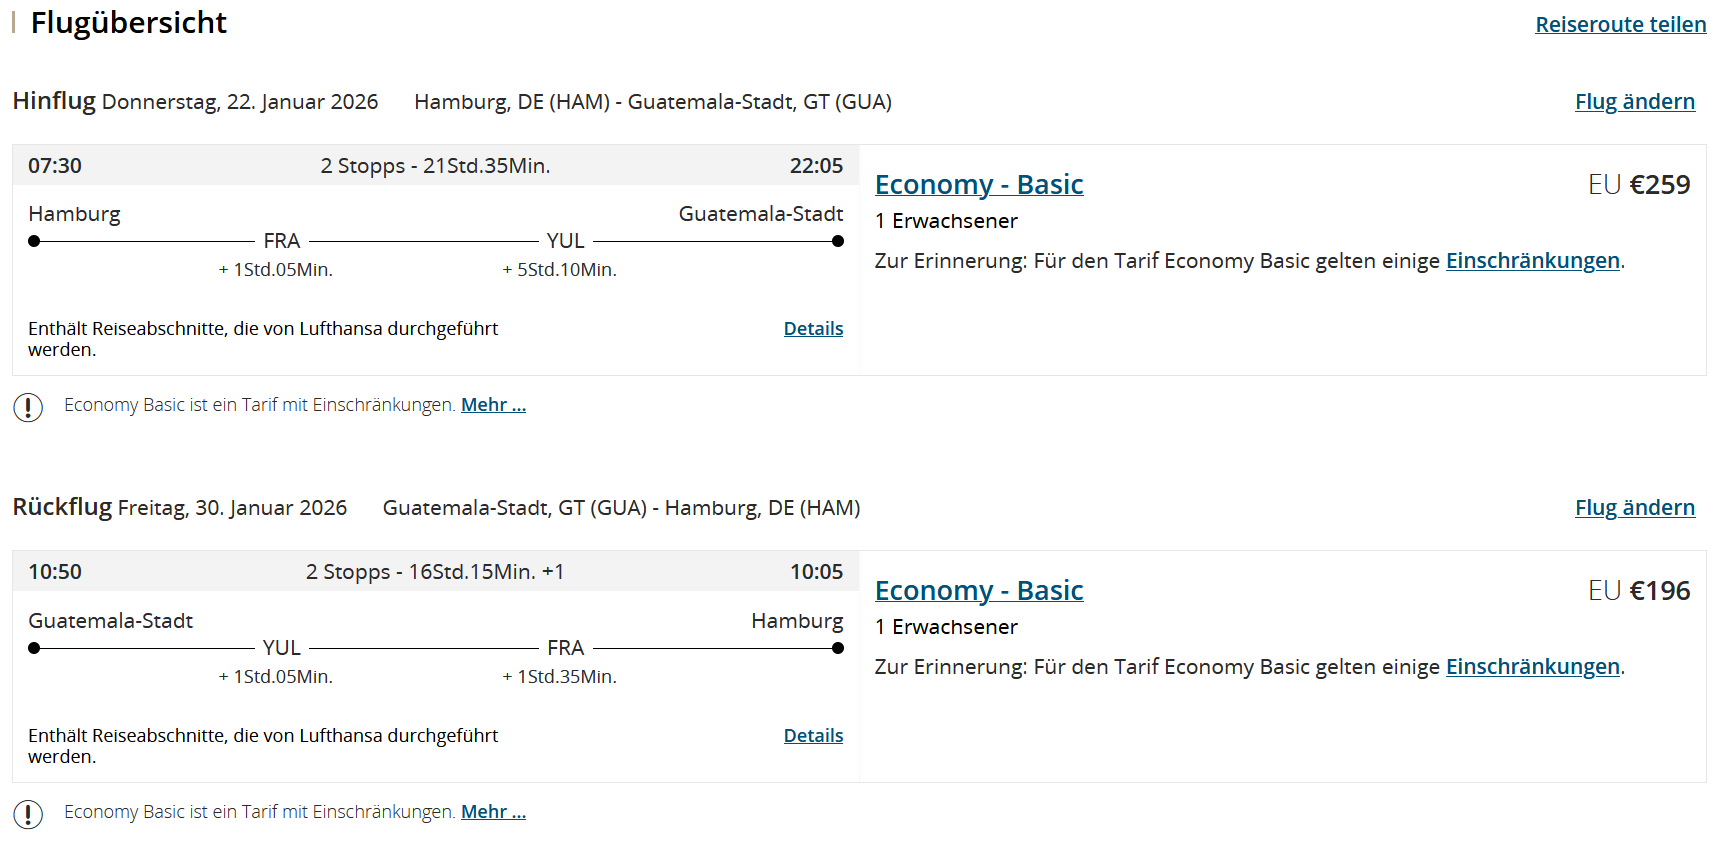The width and height of the screenshot is (1725, 844).
Task: View Einschränkungen for the return fare
Action: 1532,667
